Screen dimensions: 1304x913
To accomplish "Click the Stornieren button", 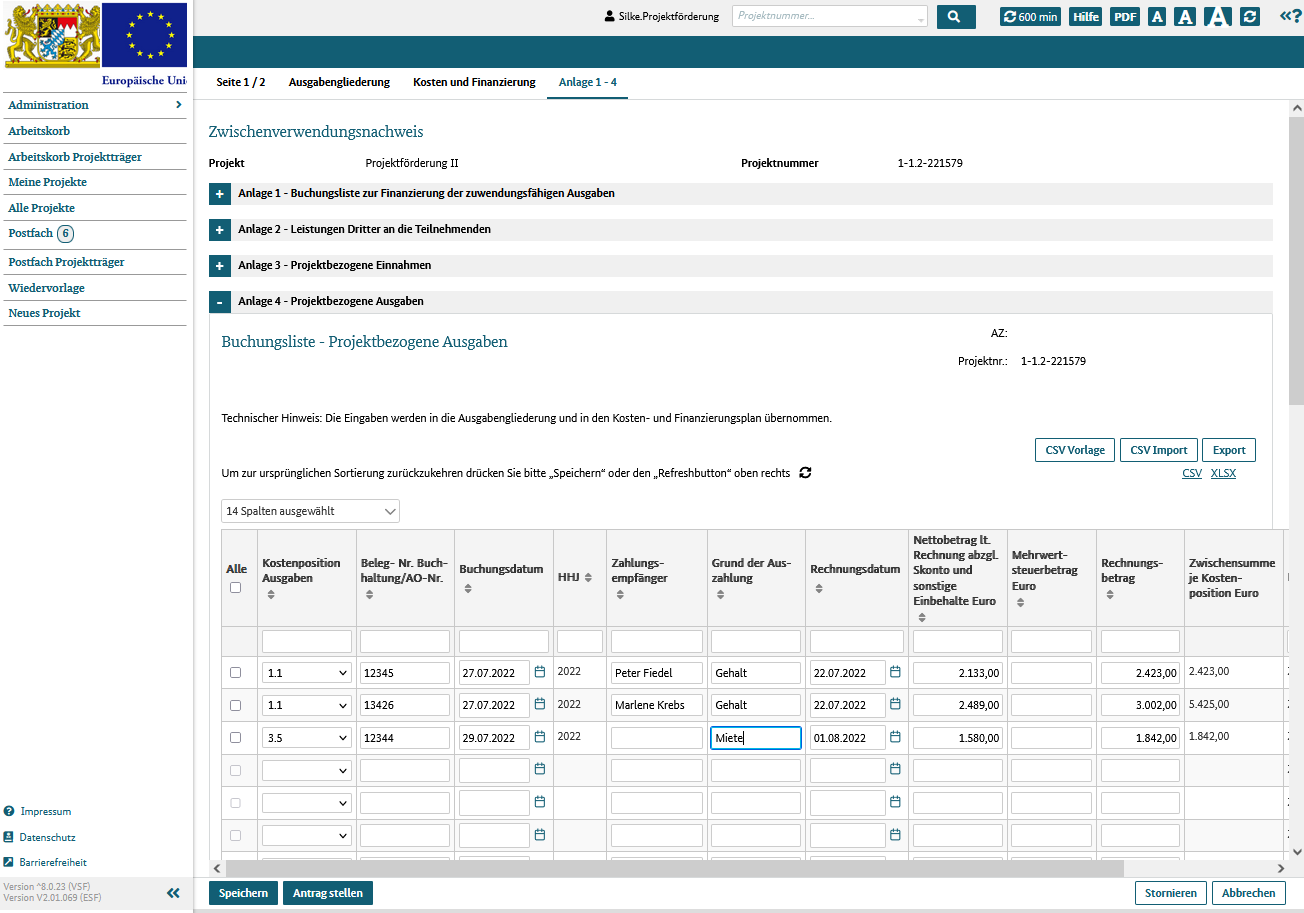I will tap(1171, 893).
